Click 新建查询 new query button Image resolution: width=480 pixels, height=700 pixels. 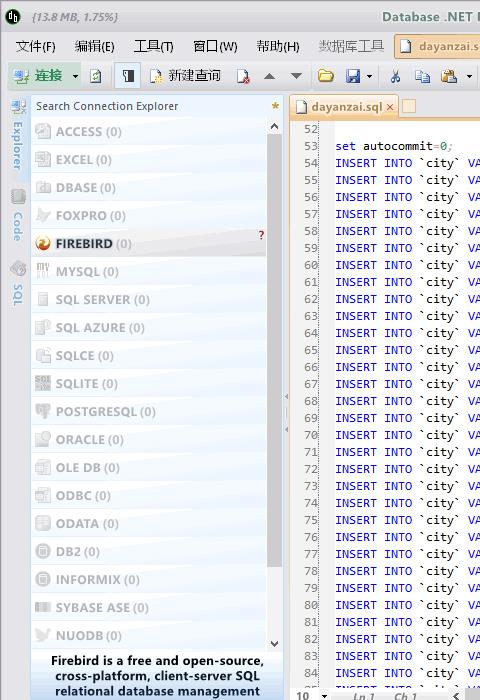tap(185, 76)
